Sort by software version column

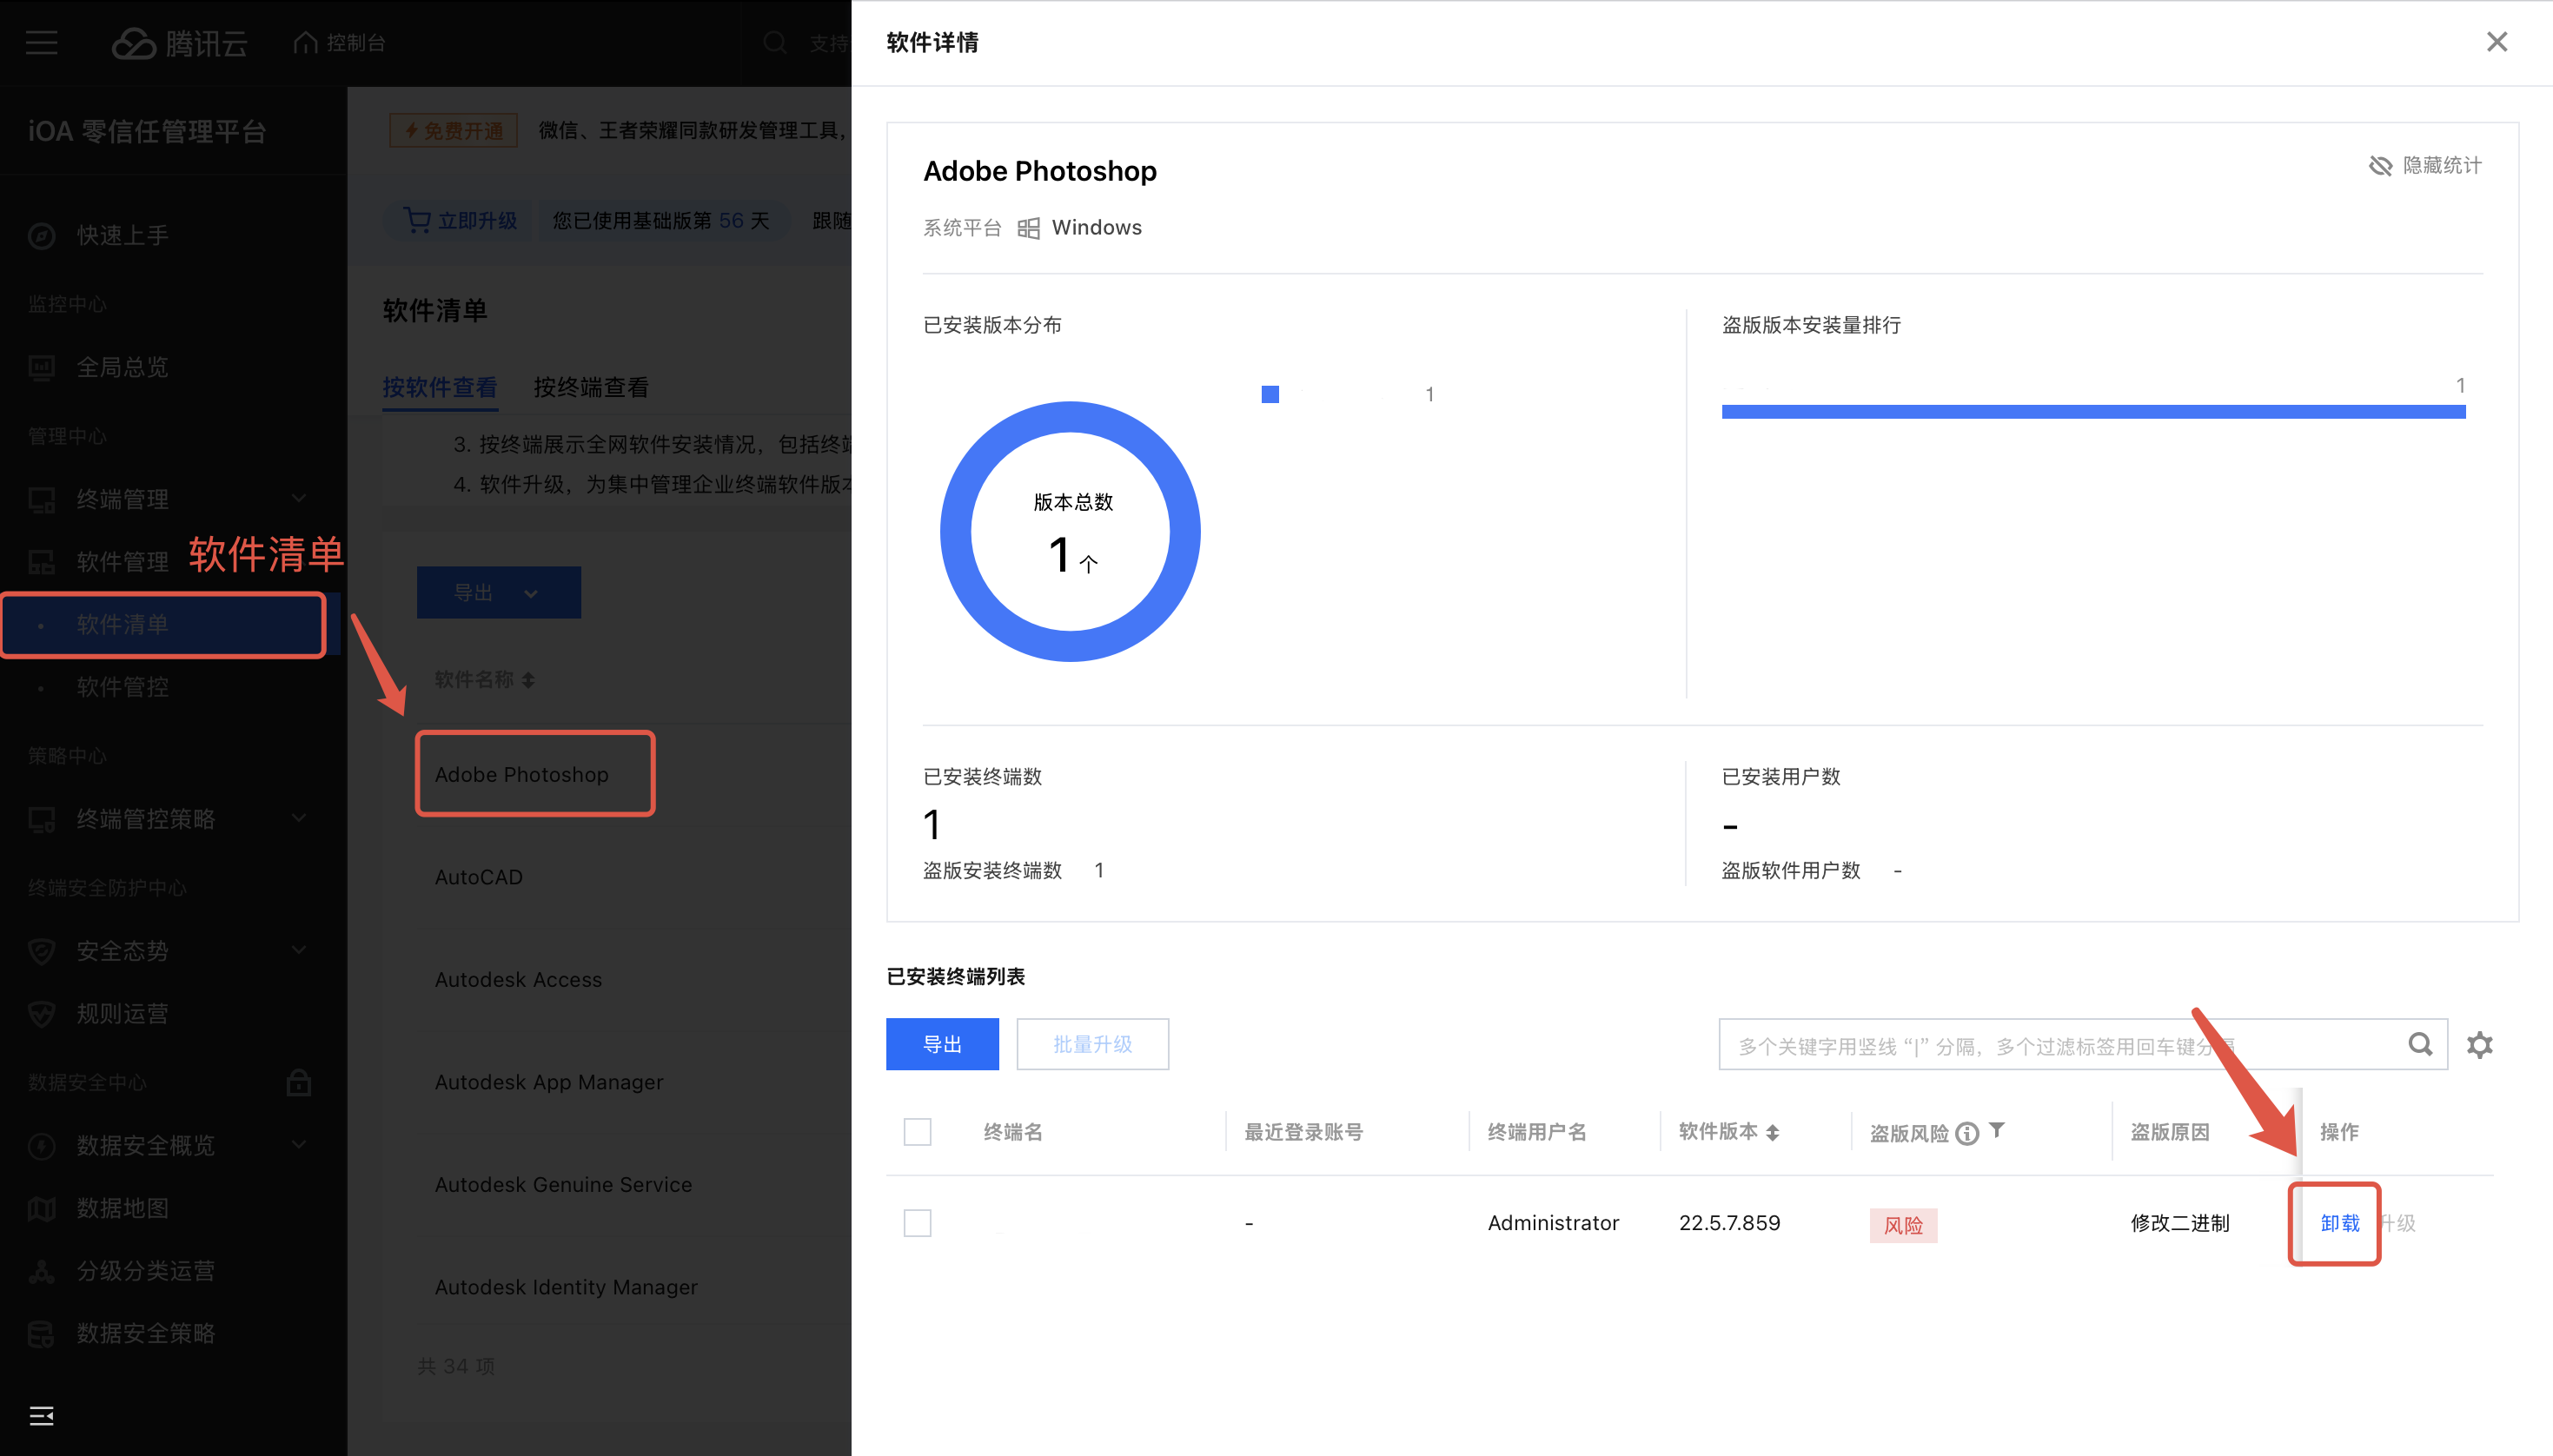[x=1772, y=1132]
